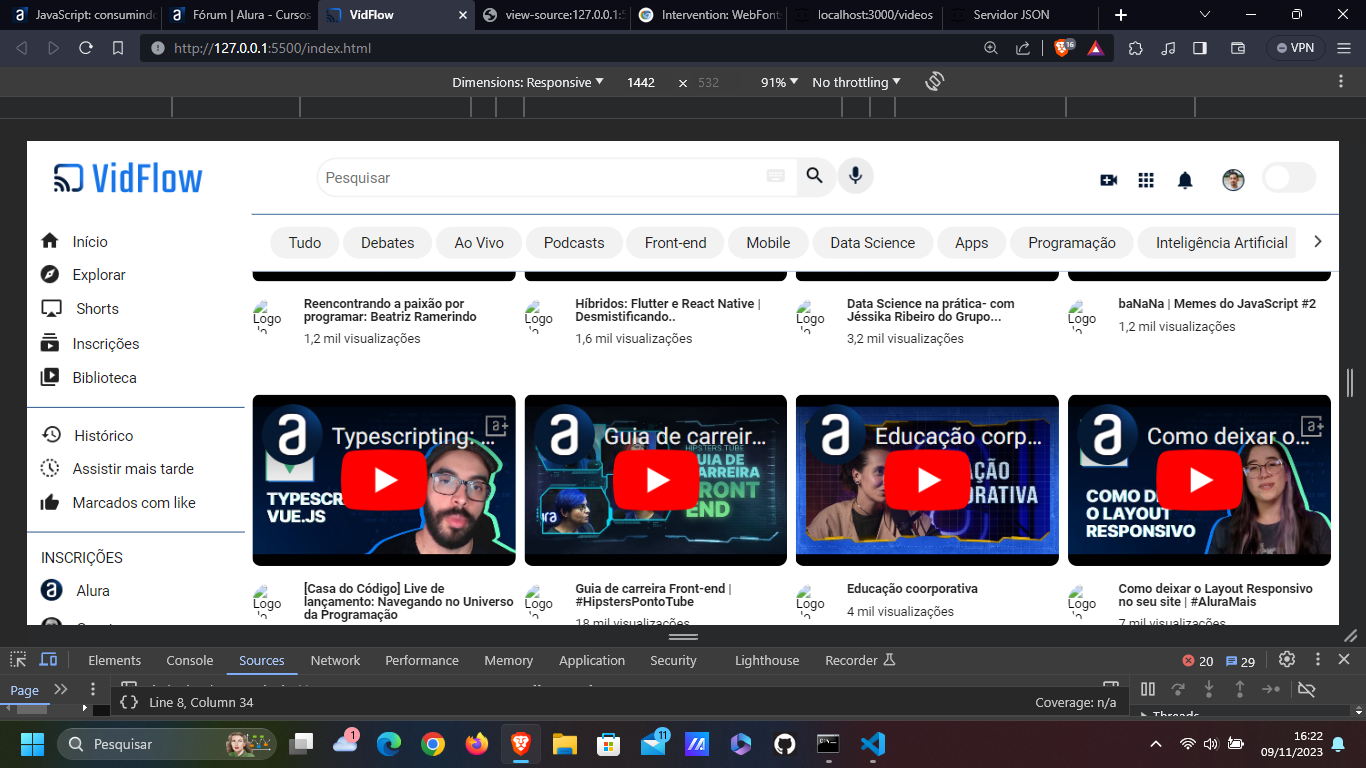Select the Programação category chip
The height and width of the screenshot is (768, 1366).
pyautogui.click(x=1072, y=242)
